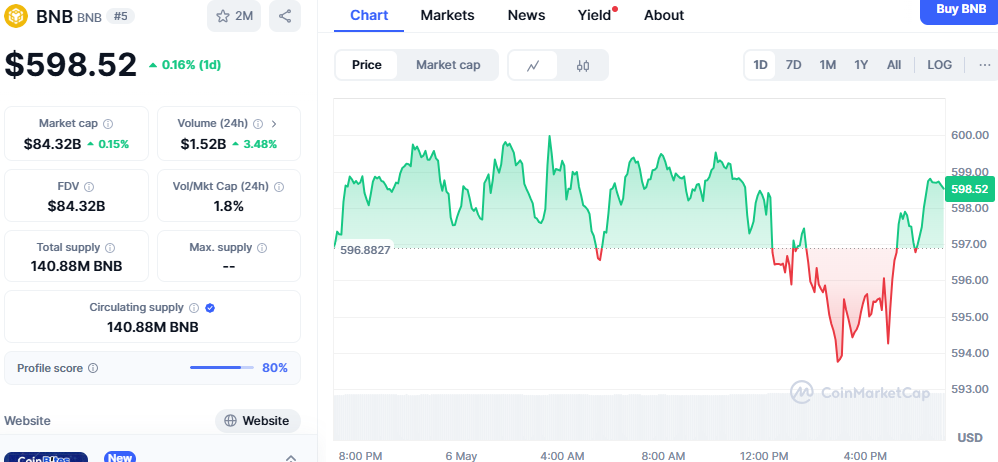This screenshot has height=462, width=998.
Task: Click the FDV info icon
Action: (89, 187)
